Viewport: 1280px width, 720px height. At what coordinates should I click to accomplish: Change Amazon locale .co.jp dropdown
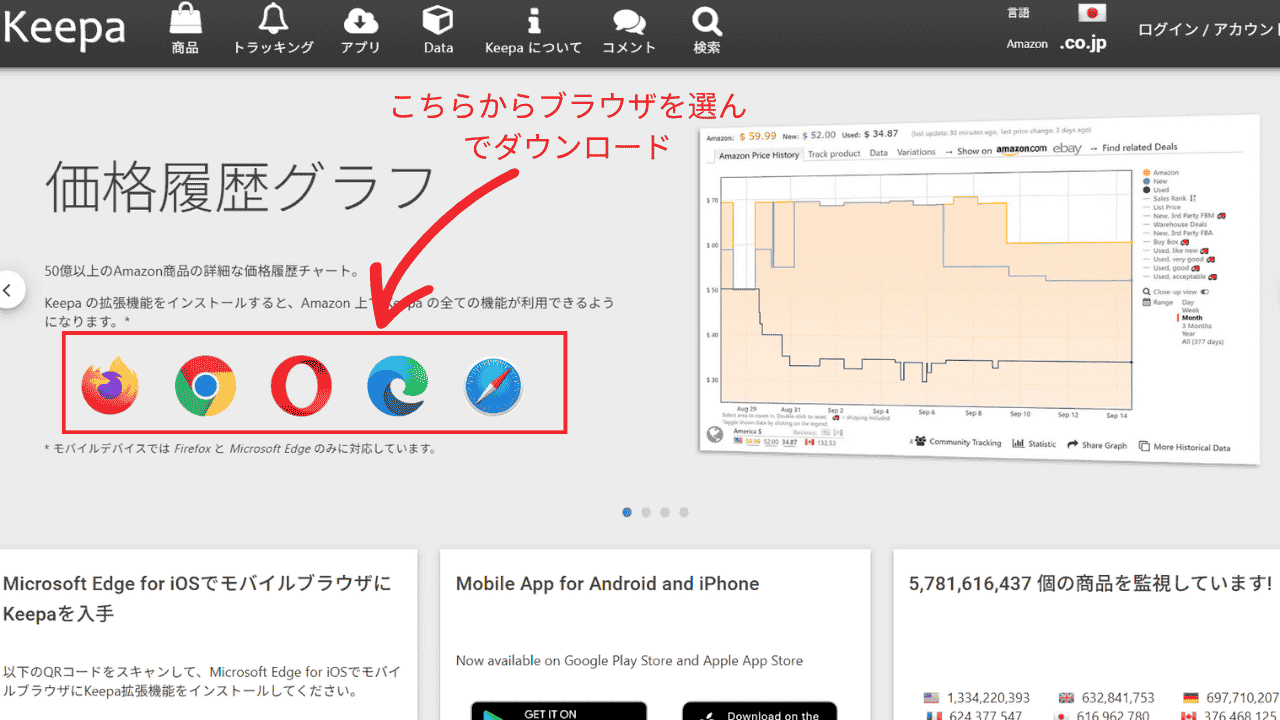pyautogui.click(x=1082, y=44)
